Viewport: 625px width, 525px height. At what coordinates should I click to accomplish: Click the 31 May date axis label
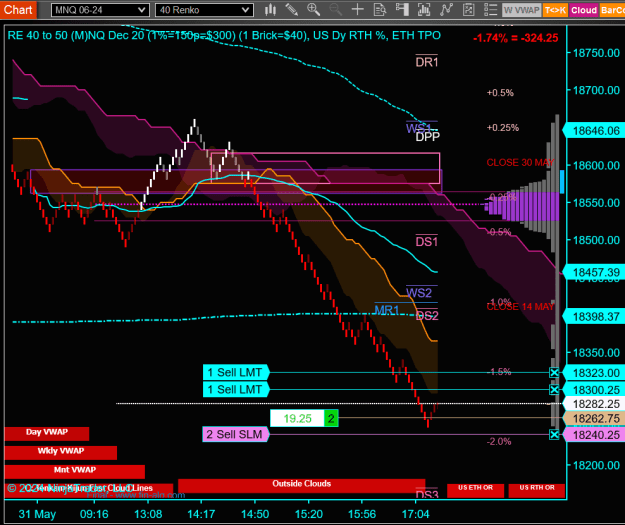[x=37, y=514]
